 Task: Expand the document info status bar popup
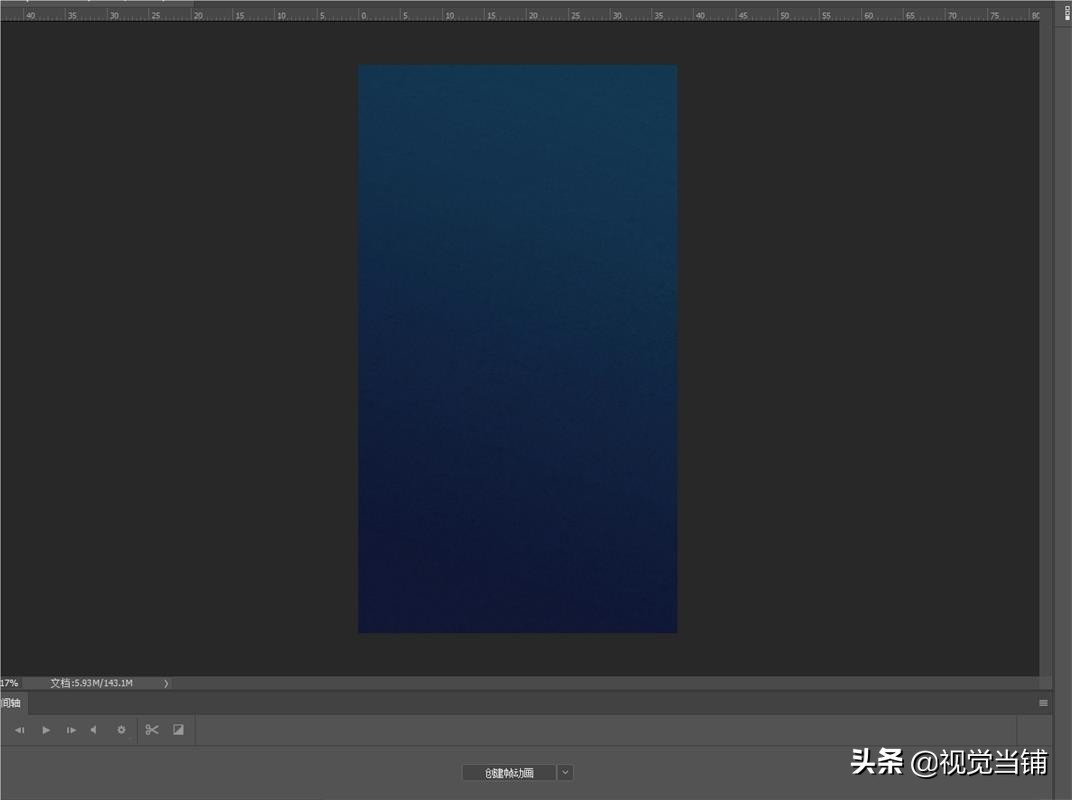click(165, 682)
